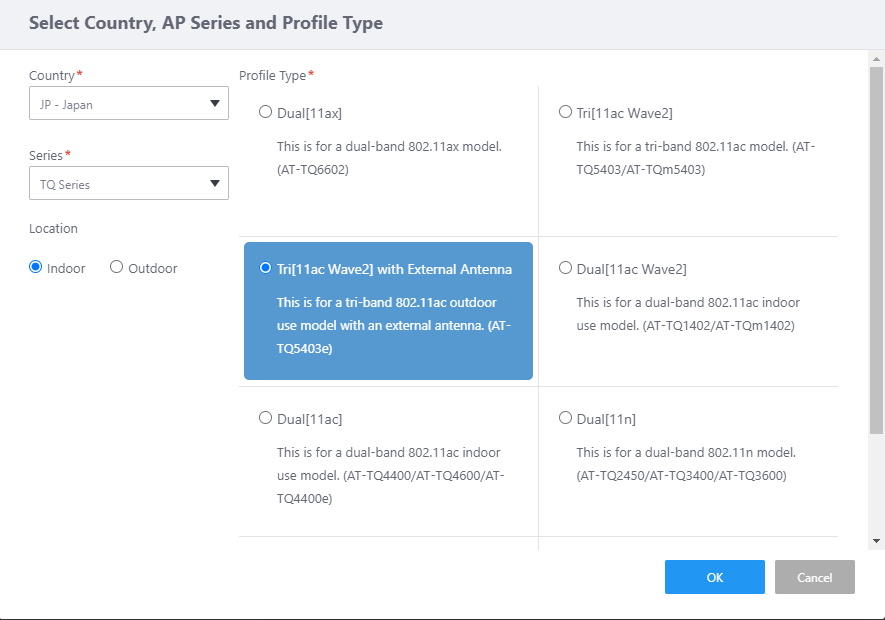The width and height of the screenshot is (885, 620).
Task: Click the Country dropdown arrow icon
Action: [215, 104]
